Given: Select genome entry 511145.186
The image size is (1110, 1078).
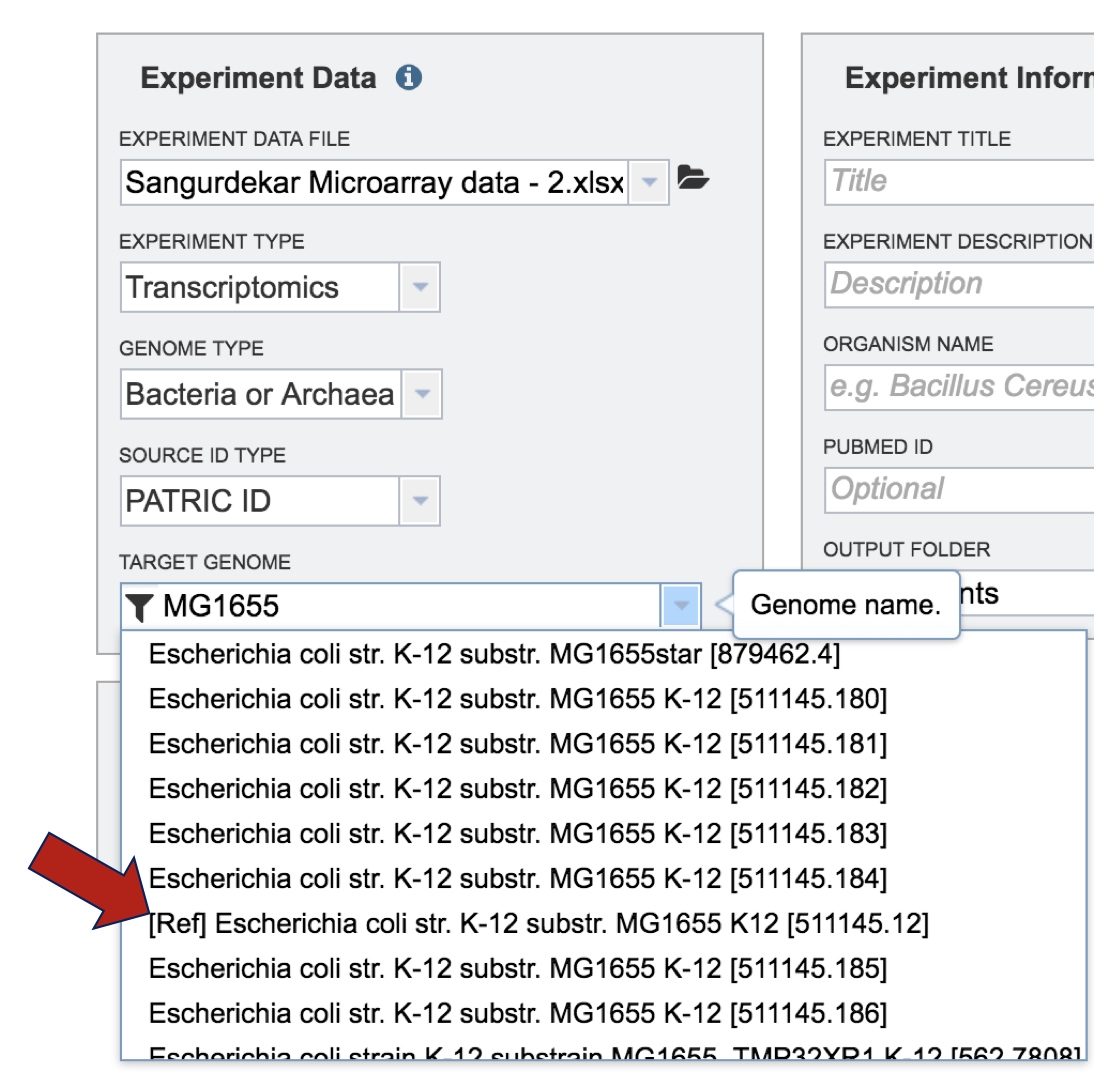Looking at the screenshot, I should 517,1013.
